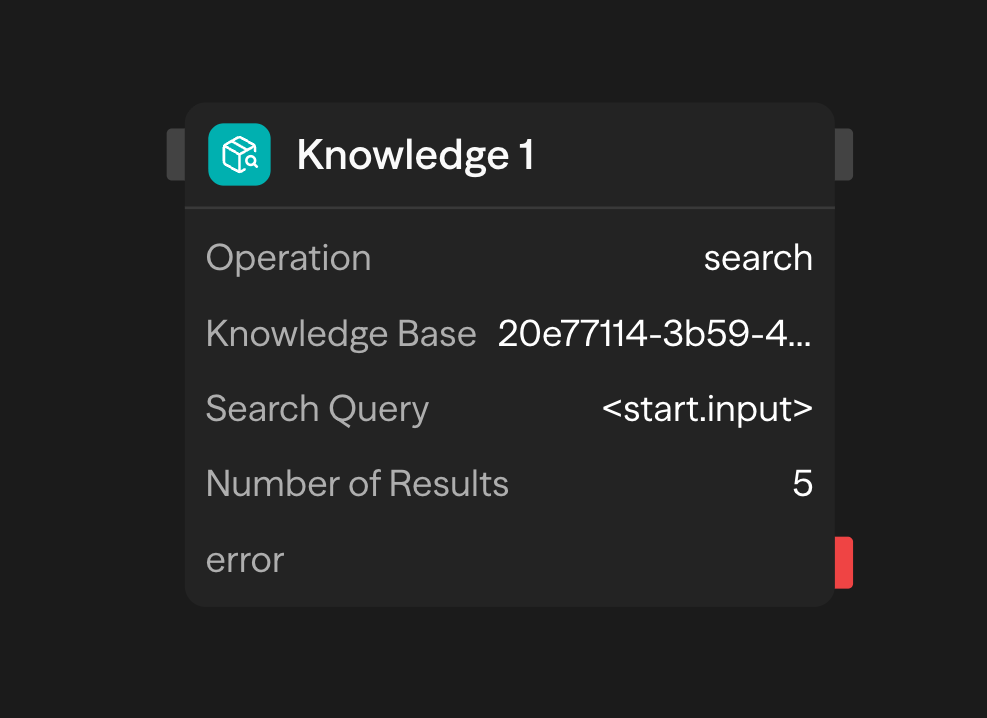Click the Number of Results label
The height and width of the screenshot is (718, 987).
[357, 484]
